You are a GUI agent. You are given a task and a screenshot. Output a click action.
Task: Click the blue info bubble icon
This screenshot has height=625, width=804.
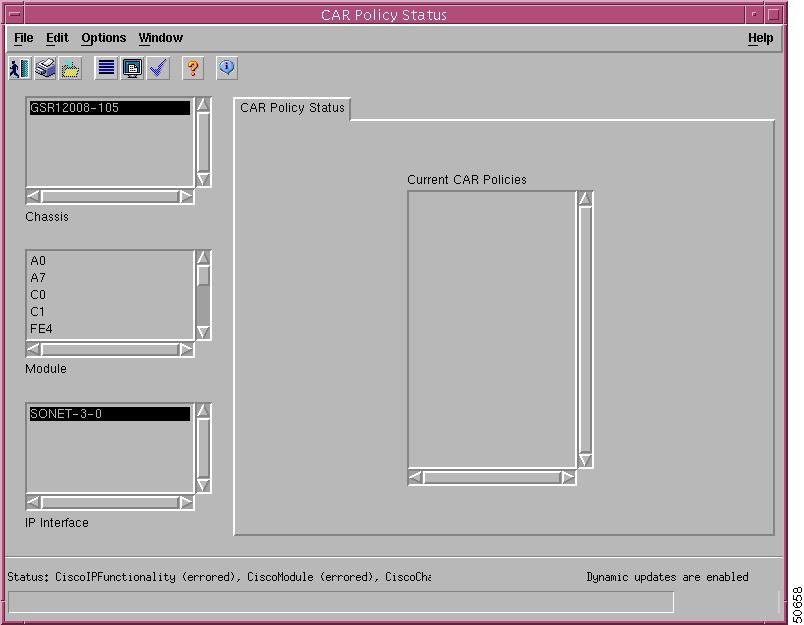coord(227,68)
